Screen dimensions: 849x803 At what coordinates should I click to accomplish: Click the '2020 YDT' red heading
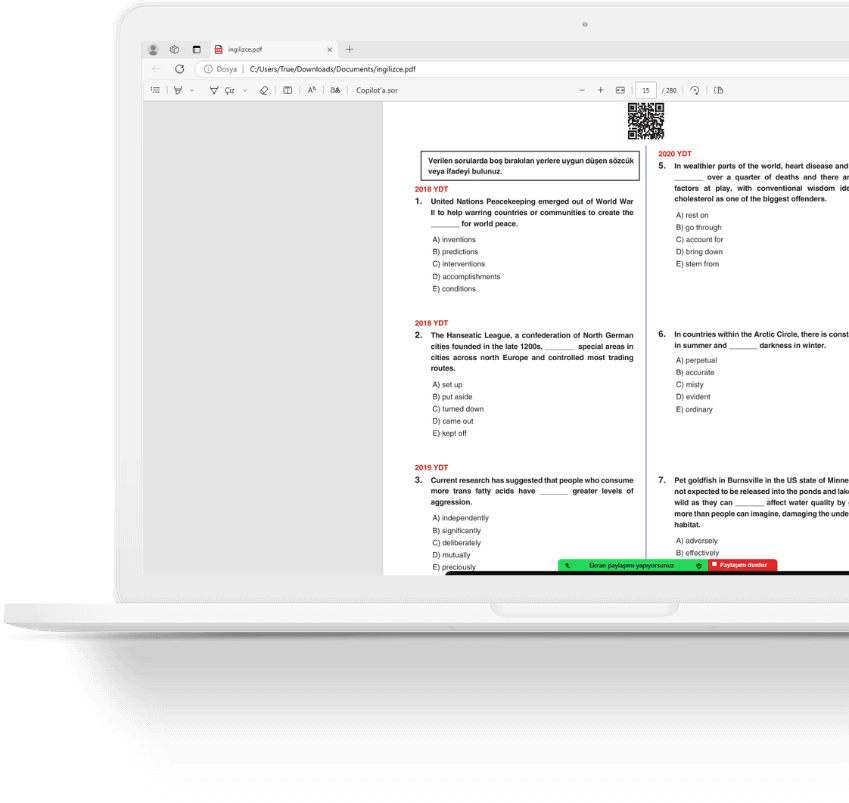pyautogui.click(x=675, y=154)
